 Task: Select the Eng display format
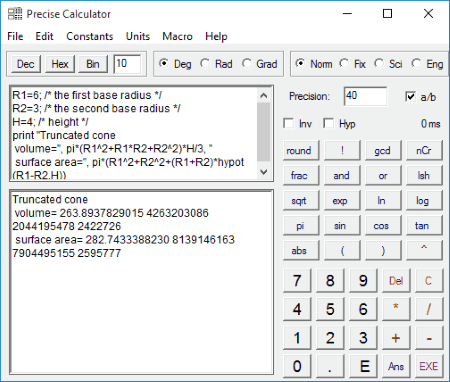(427, 64)
